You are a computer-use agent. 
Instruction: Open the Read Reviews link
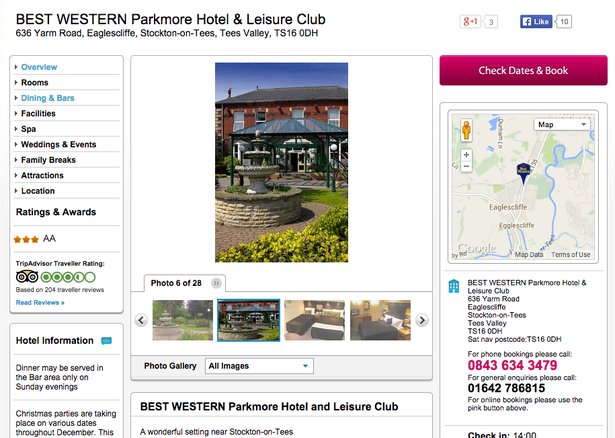(40, 302)
